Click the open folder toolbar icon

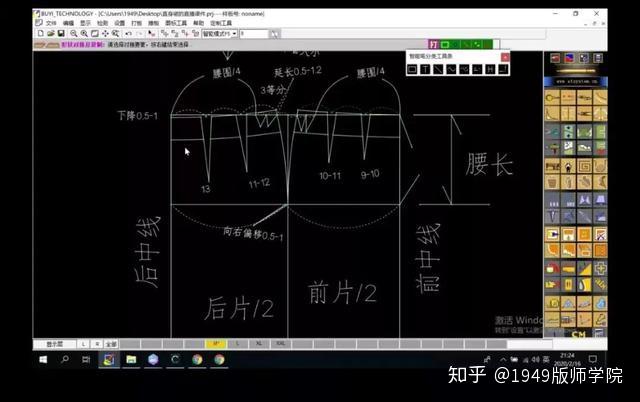tap(51, 33)
